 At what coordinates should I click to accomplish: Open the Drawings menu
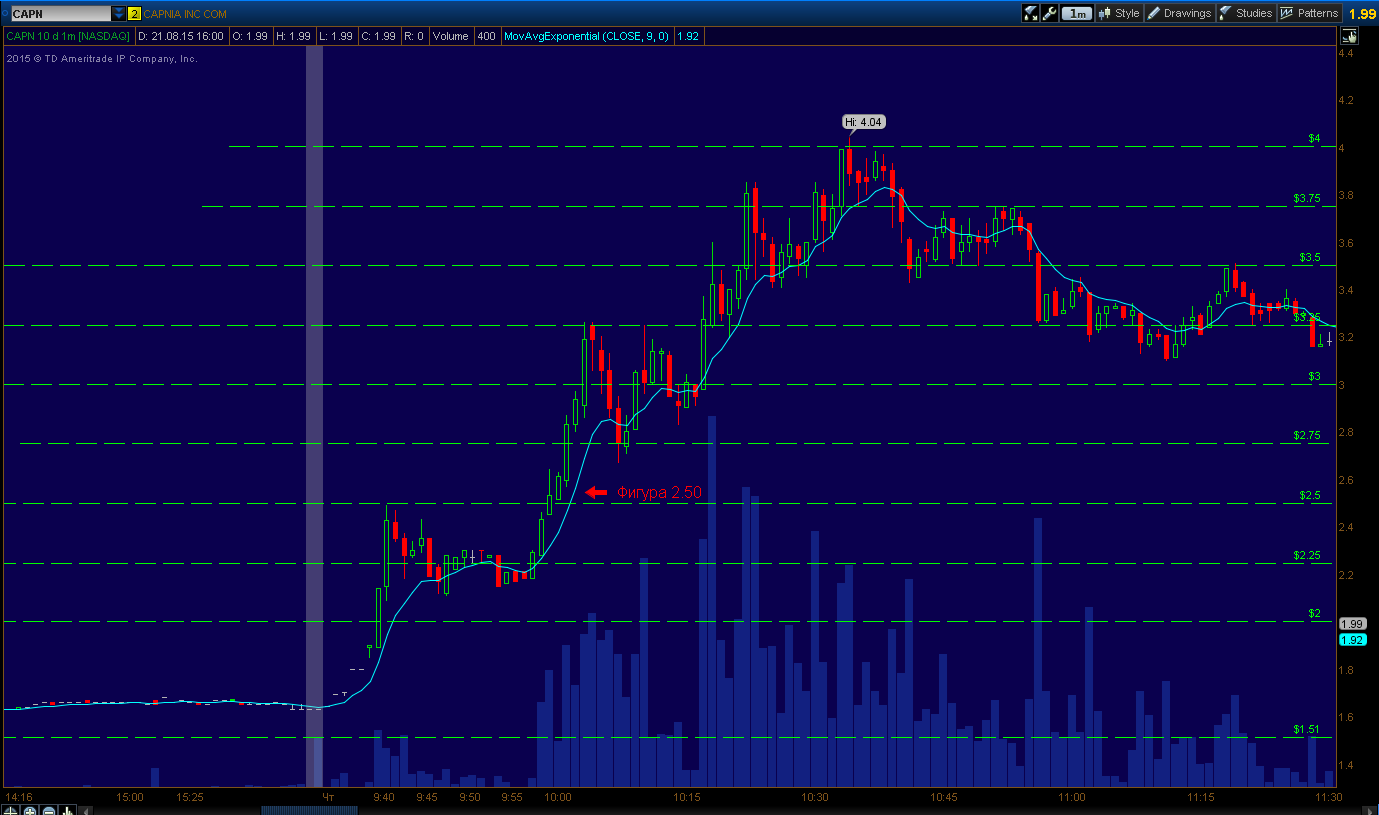pos(1179,13)
